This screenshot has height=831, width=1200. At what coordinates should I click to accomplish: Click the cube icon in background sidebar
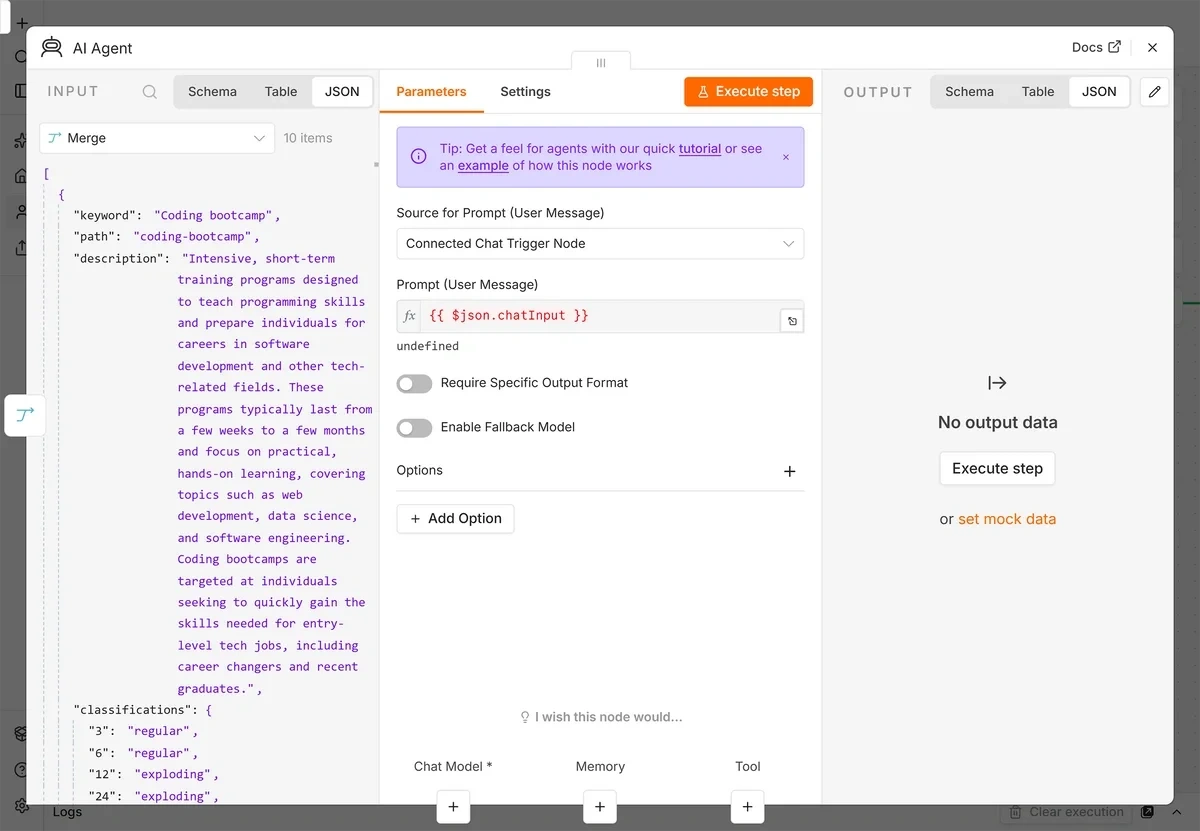[21, 734]
